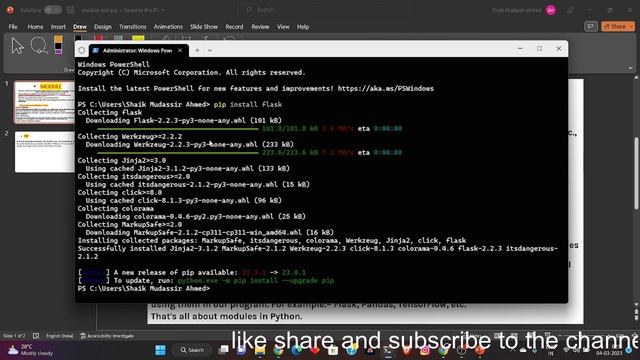
Task: Switch to the Insert ribbon tab
Action: point(58,27)
